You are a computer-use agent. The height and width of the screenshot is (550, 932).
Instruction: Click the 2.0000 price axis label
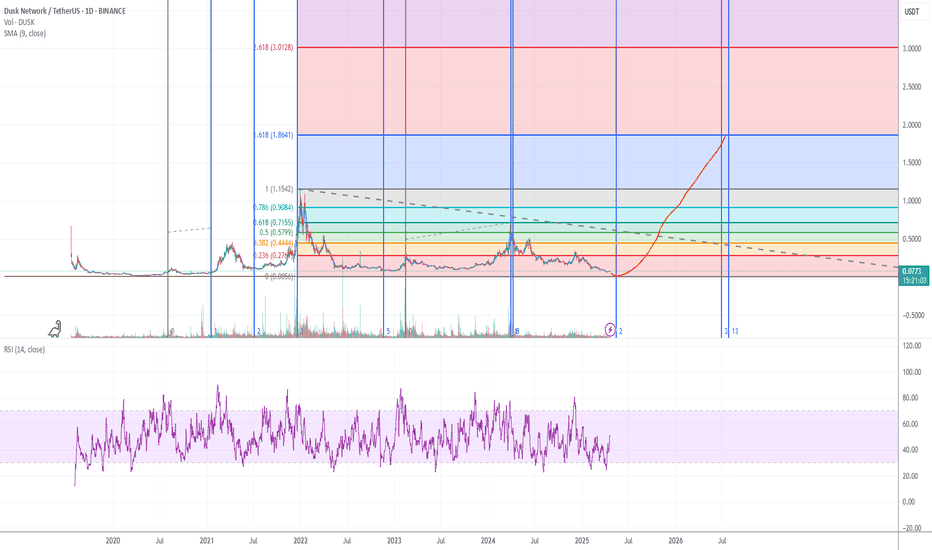(x=911, y=125)
